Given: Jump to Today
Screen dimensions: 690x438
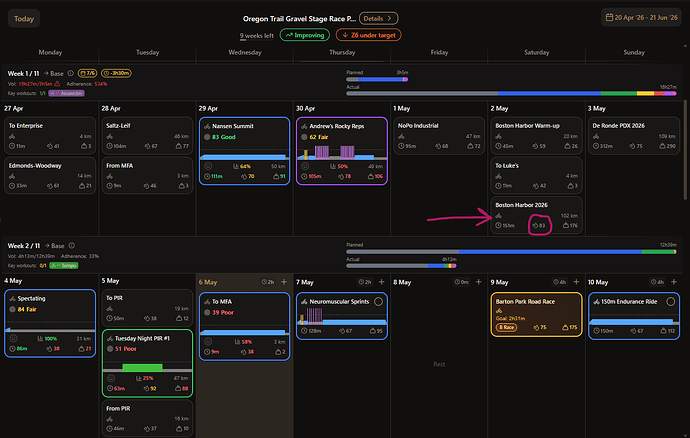Looking at the screenshot, I should (24, 18).
